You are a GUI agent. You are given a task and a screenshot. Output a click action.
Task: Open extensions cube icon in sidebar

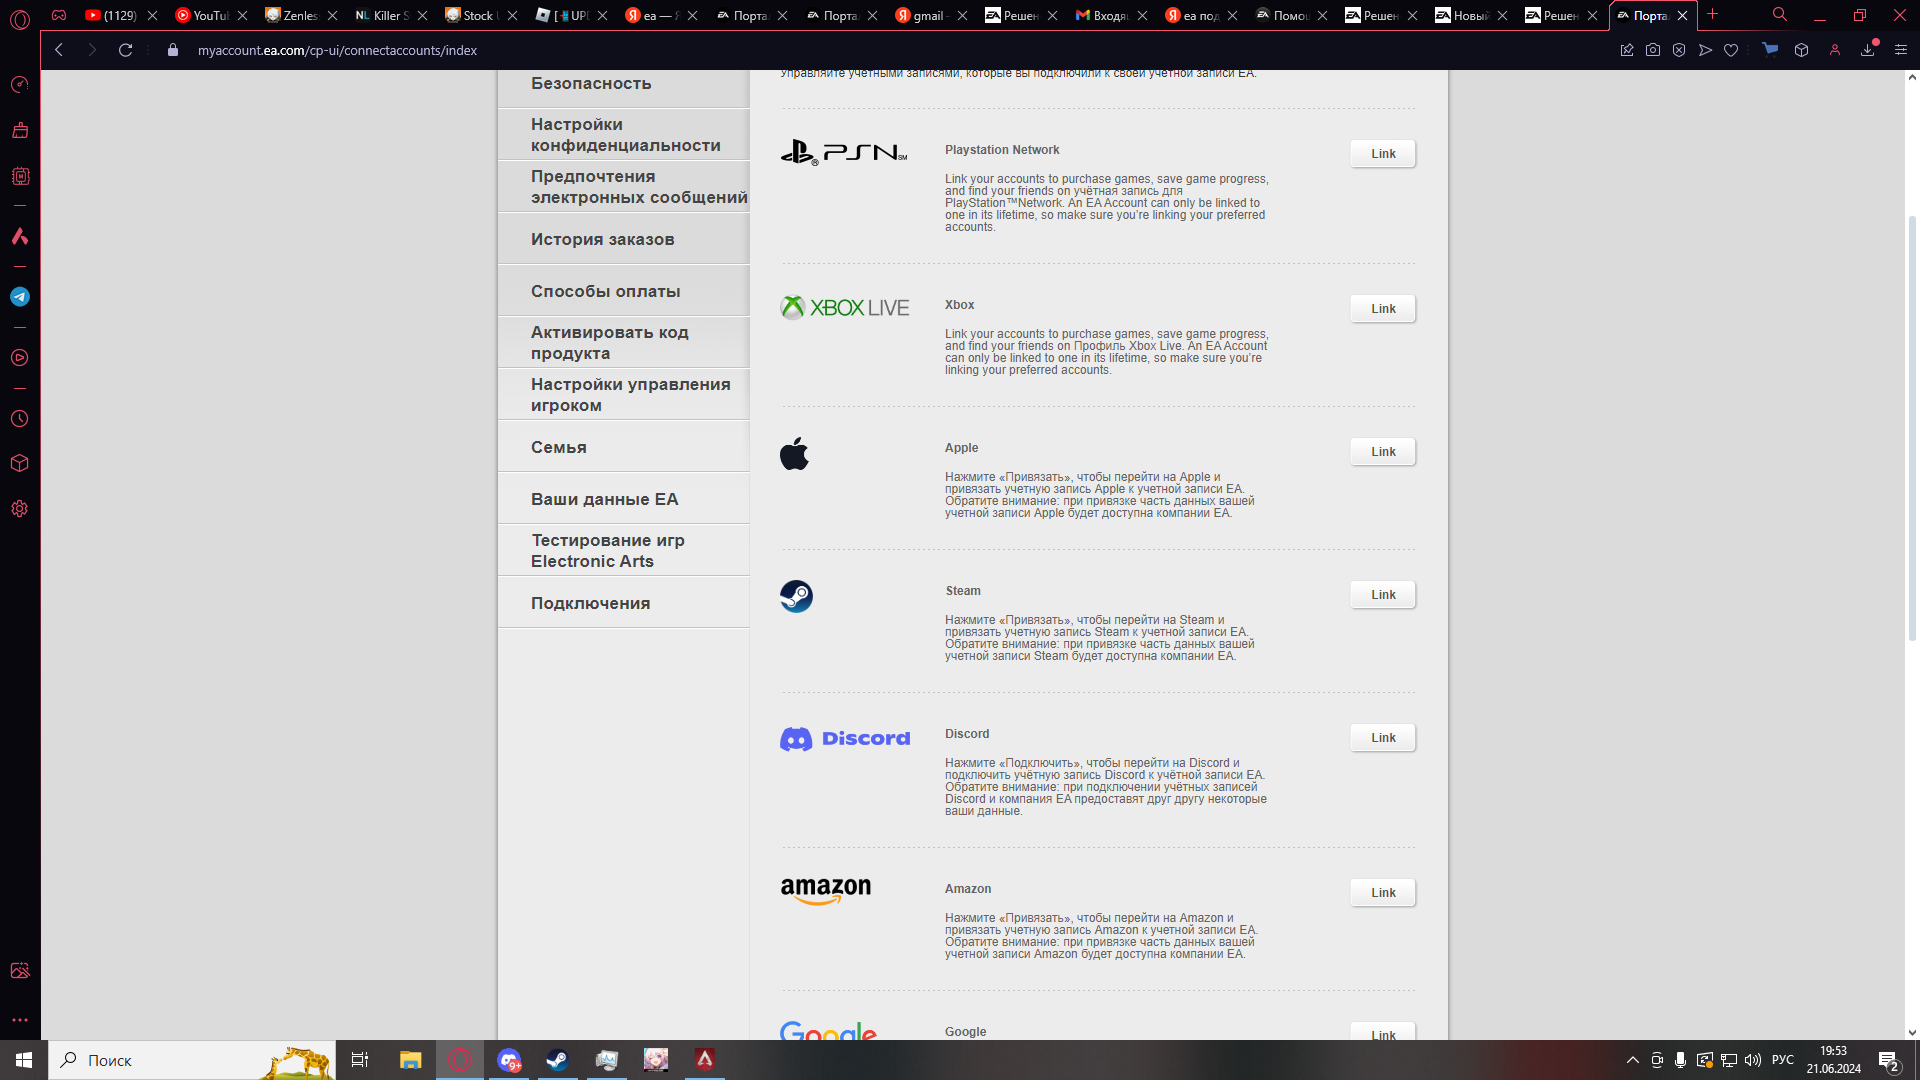(x=20, y=463)
